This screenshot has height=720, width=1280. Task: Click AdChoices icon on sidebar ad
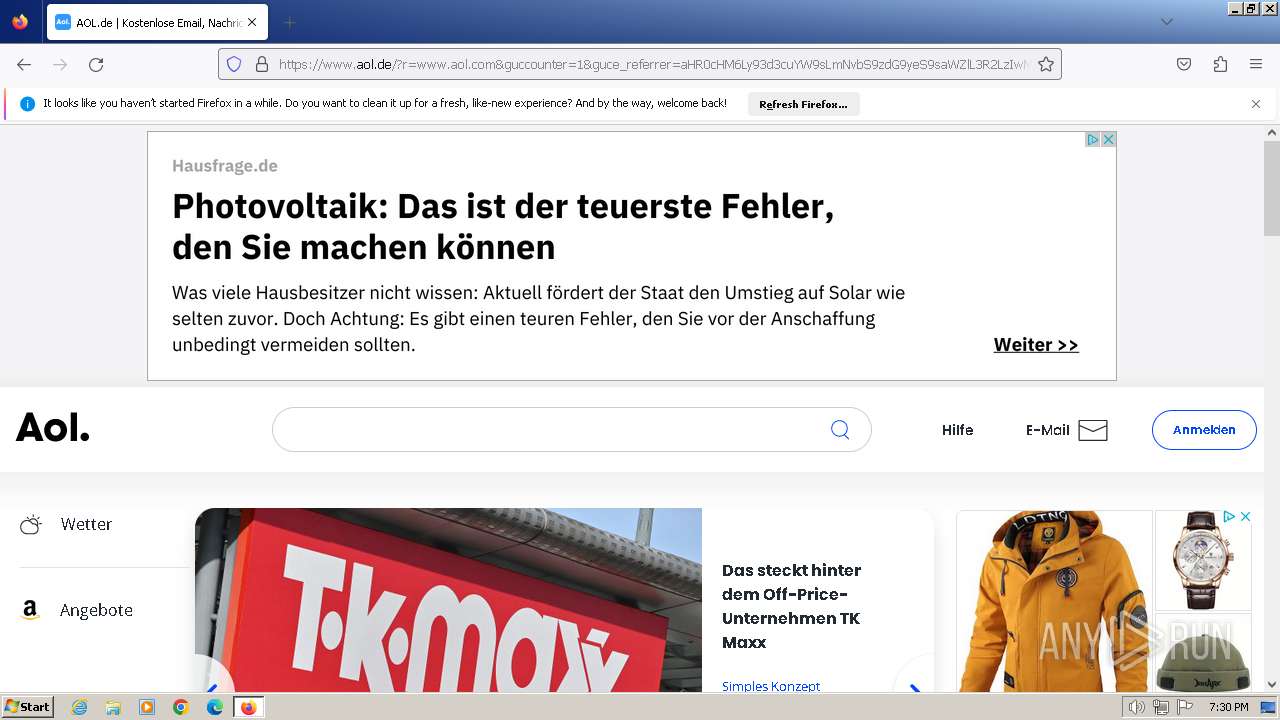[1230, 516]
